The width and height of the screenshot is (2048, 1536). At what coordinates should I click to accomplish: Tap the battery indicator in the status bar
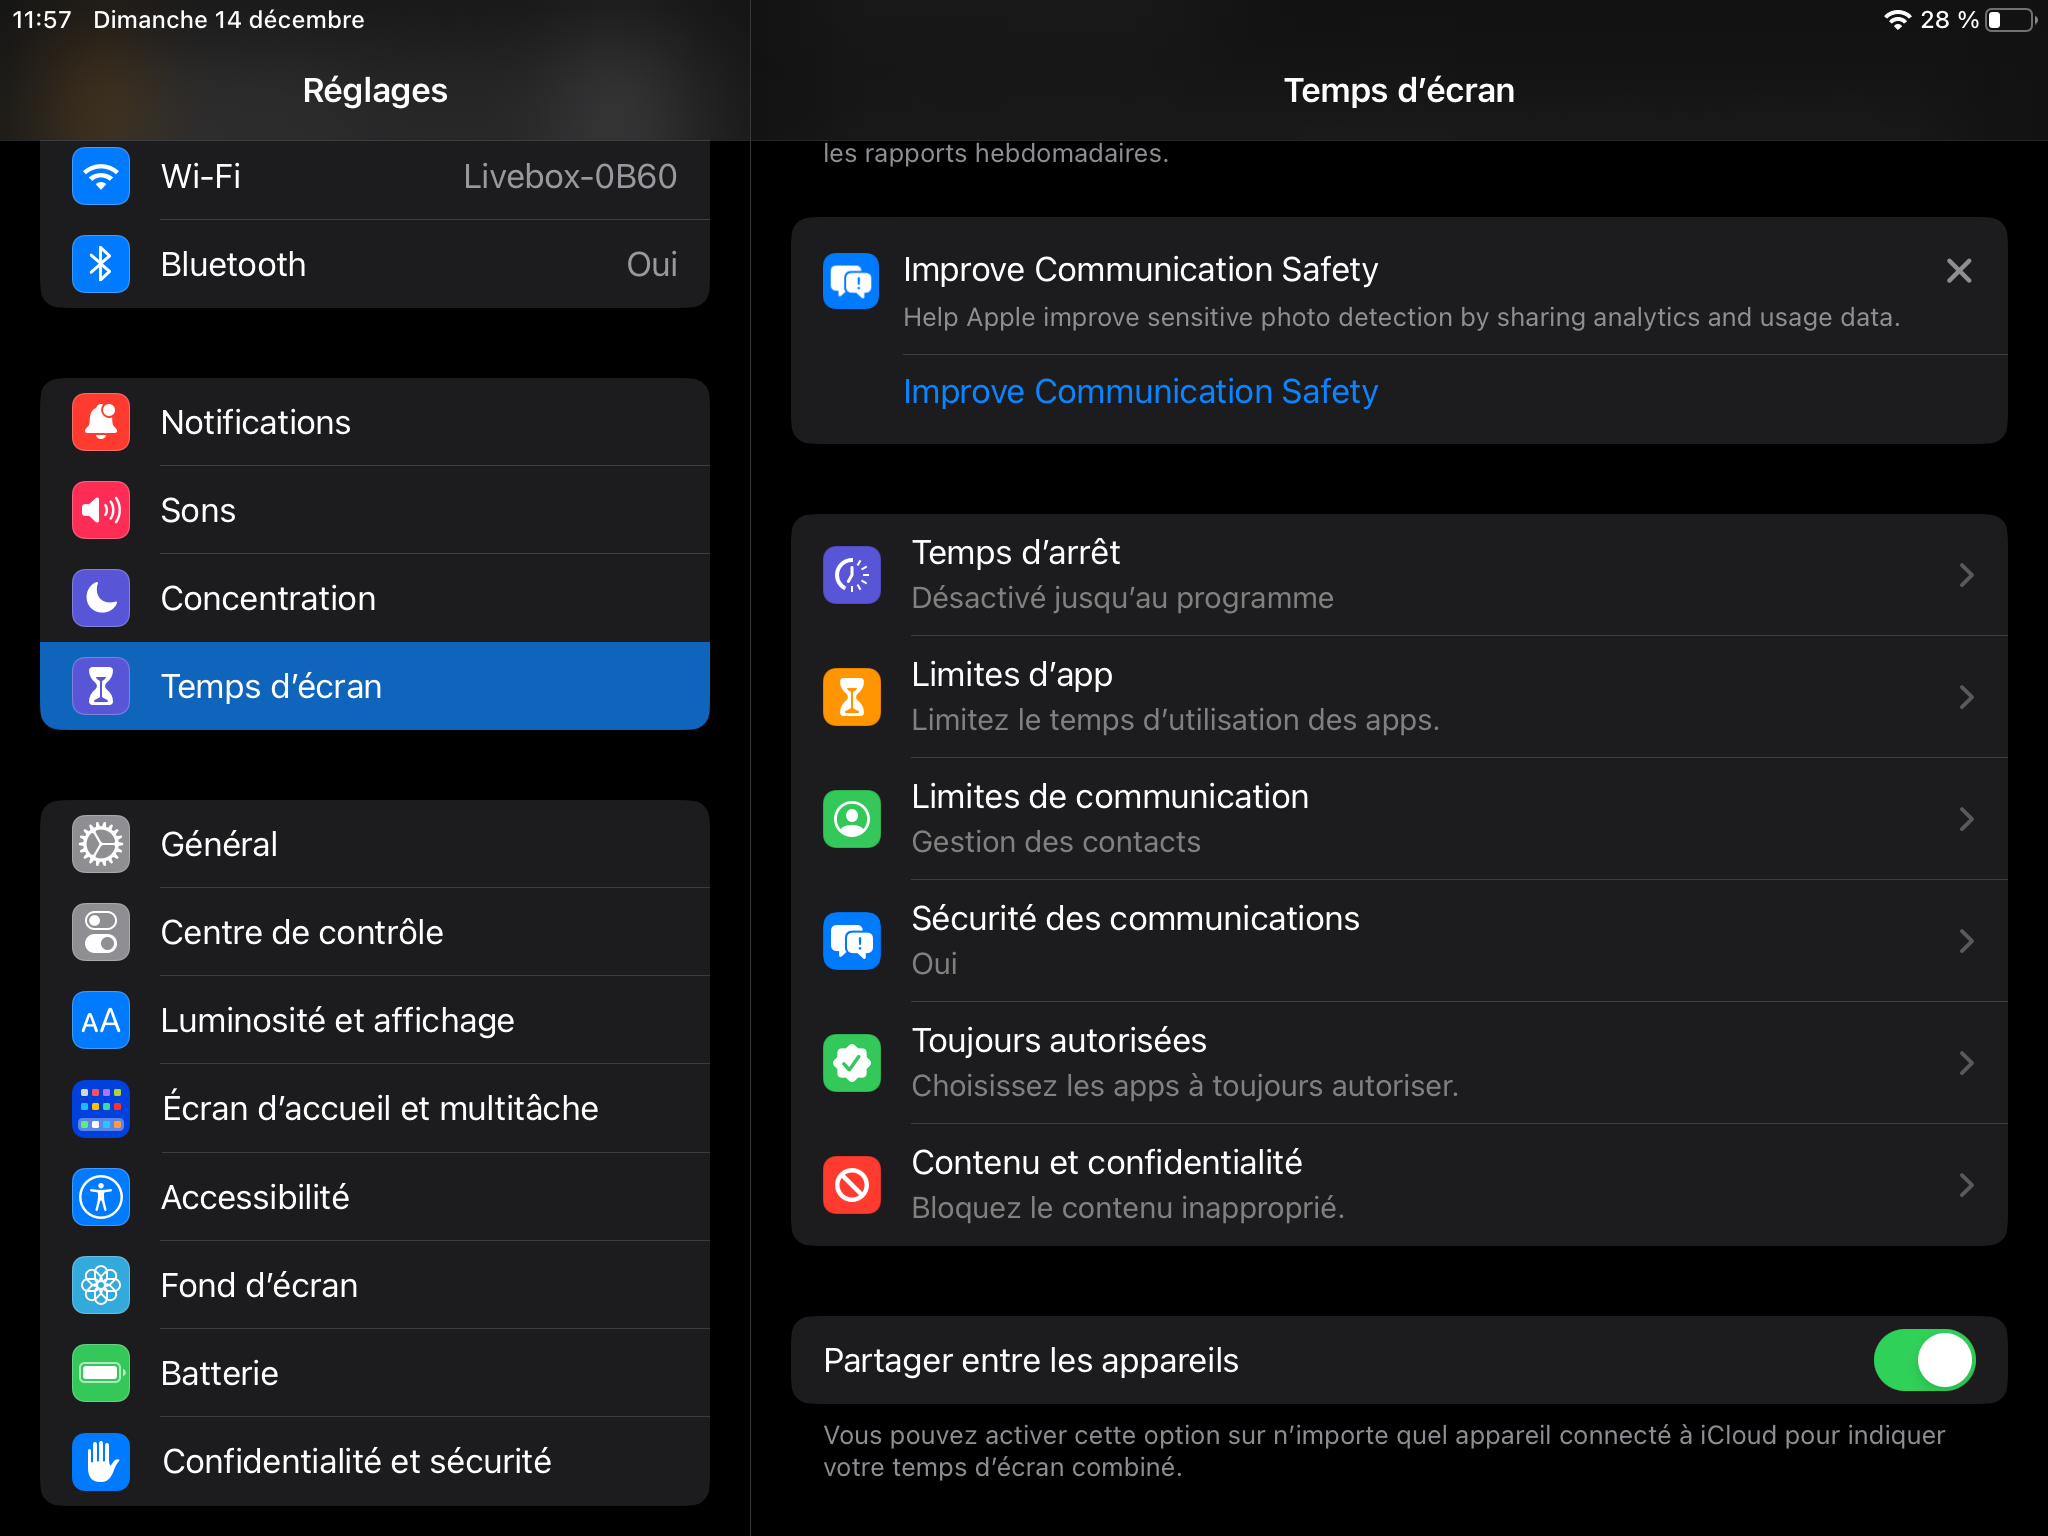(x=2010, y=20)
